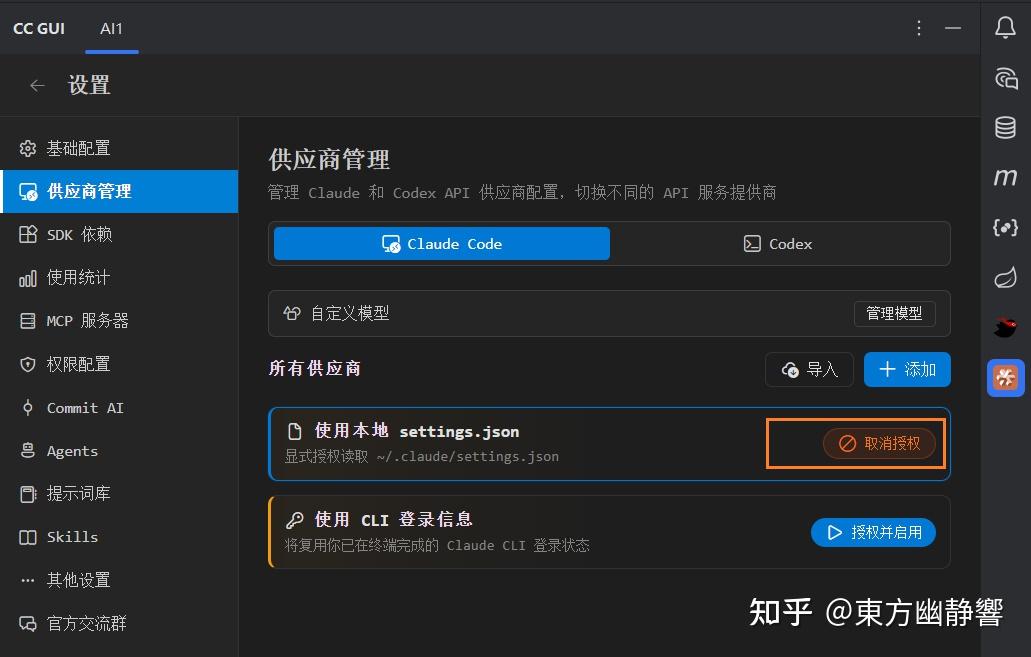Select the AI1 tab
This screenshot has width=1031, height=657.
[111, 29]
